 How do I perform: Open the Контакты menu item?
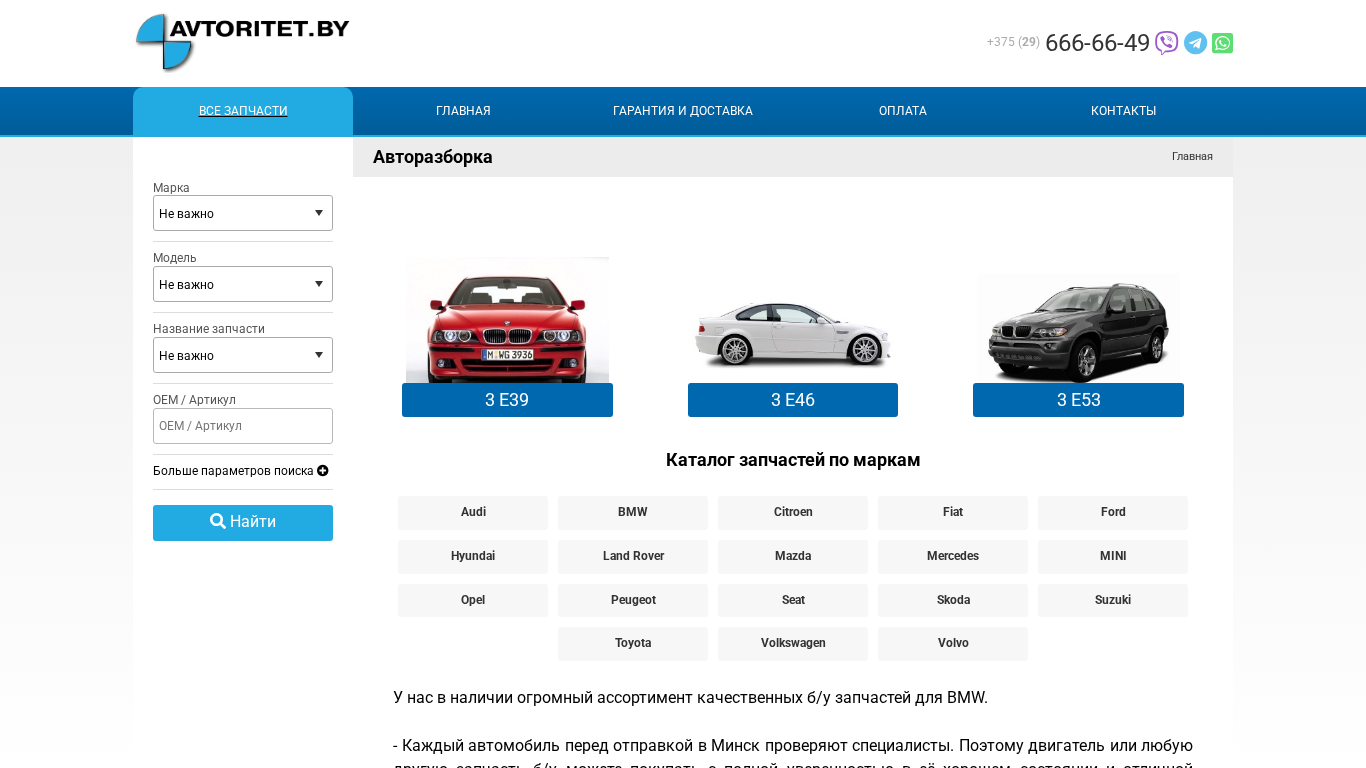click(x=1123, y=111)
